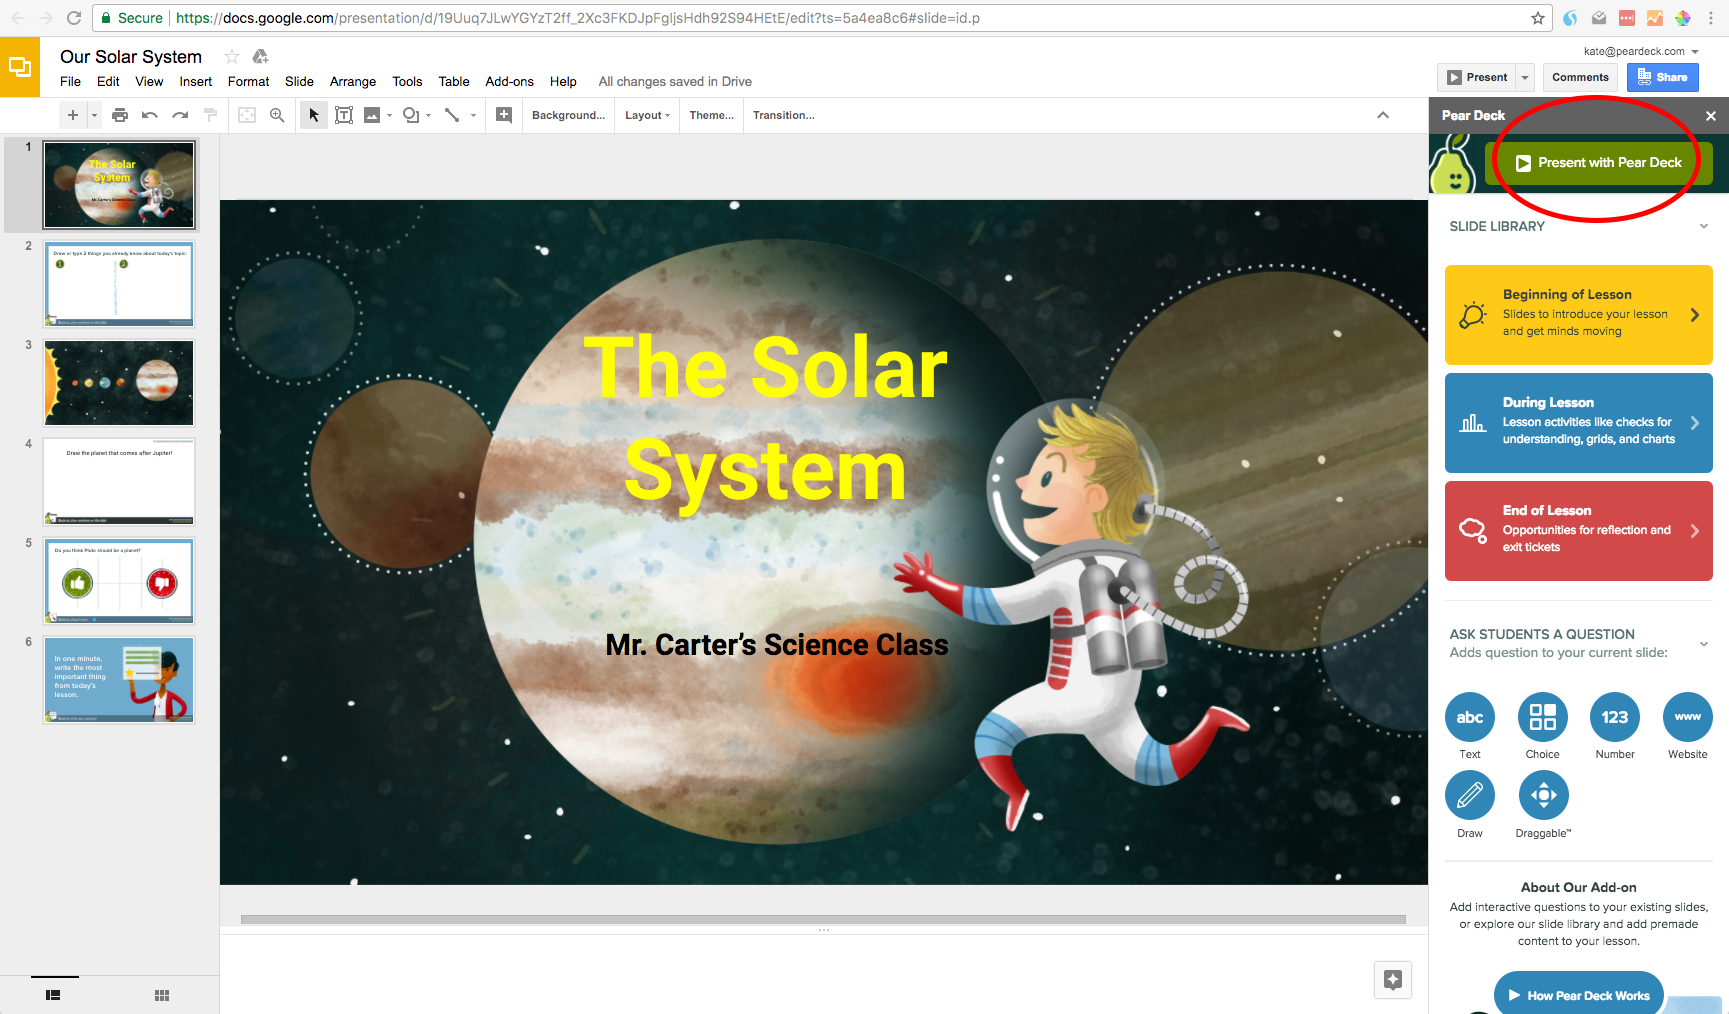Open the Insert menu
This screenshot has width=1729, height=1014.
pos(195,82)
